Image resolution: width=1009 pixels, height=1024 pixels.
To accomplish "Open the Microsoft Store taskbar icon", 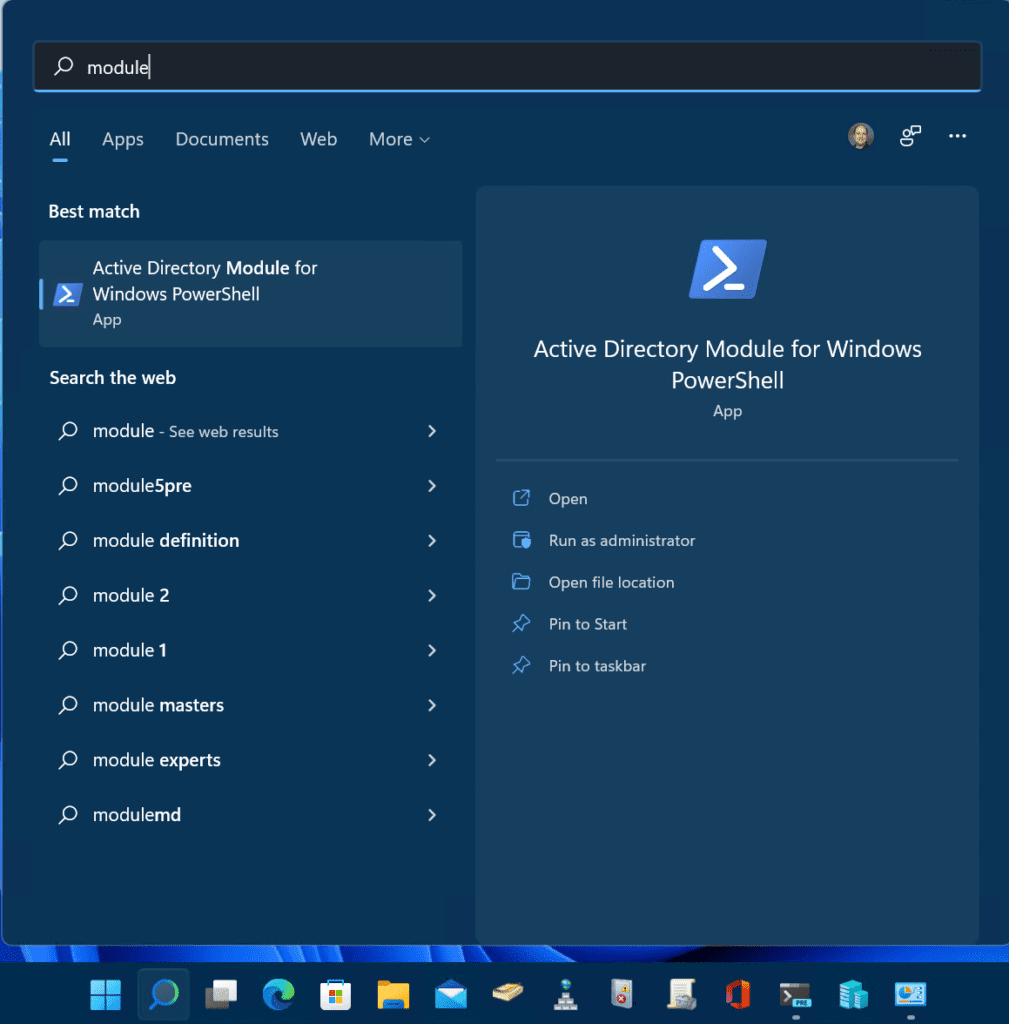I will tap(335, 994).
